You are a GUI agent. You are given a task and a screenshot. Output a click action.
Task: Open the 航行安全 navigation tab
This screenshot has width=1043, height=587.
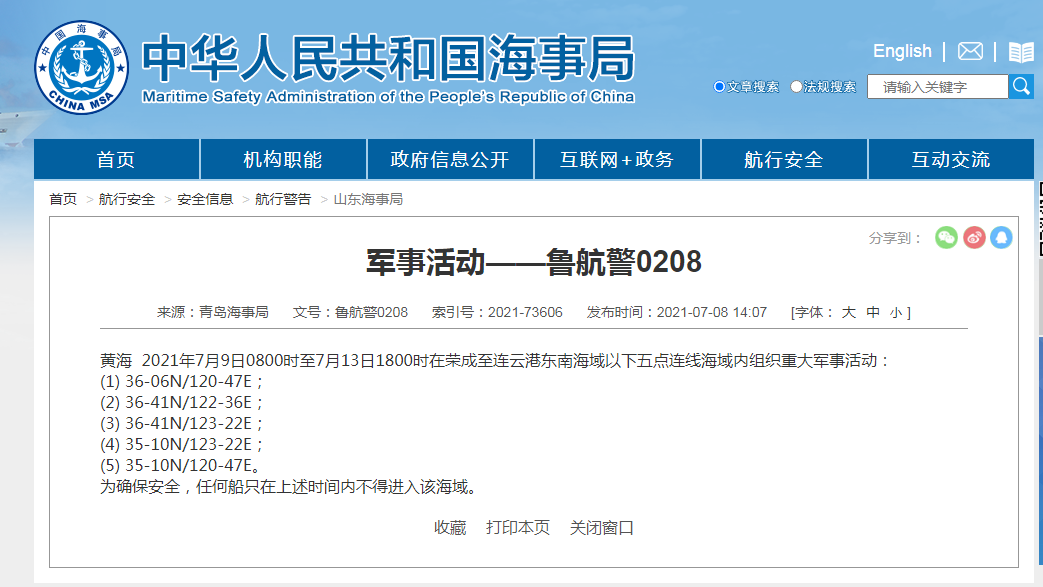(x=784, y=160)
